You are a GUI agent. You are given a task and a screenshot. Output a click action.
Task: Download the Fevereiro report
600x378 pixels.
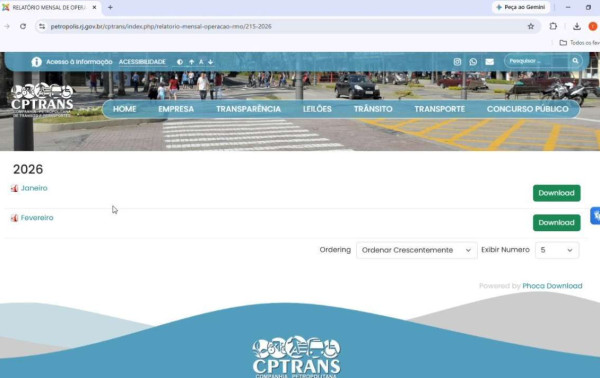click(x=556, y=223)
